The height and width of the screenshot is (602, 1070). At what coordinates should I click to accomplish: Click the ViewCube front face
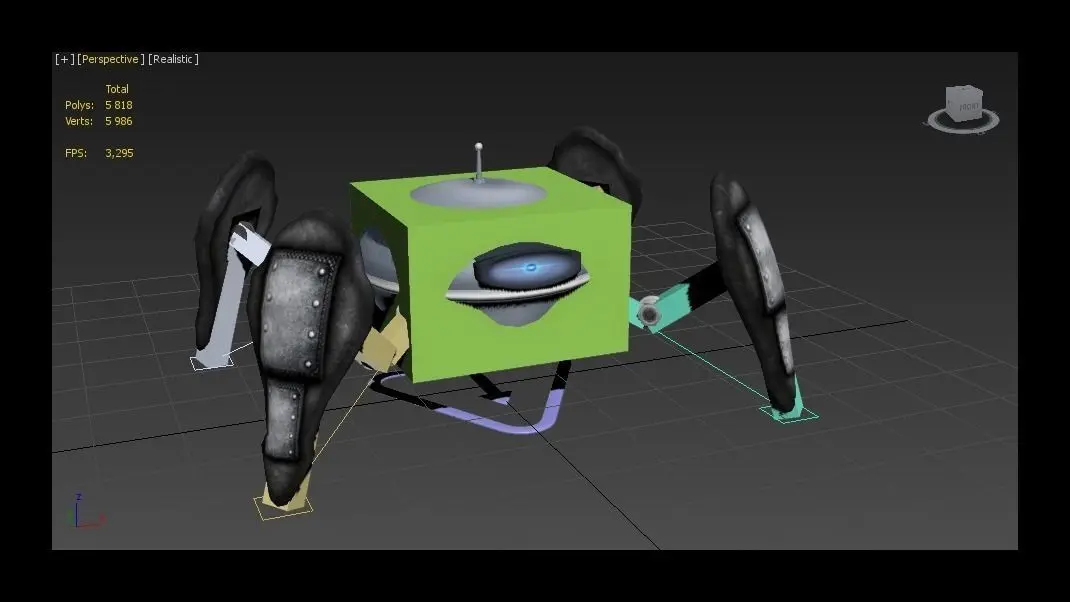968,106
